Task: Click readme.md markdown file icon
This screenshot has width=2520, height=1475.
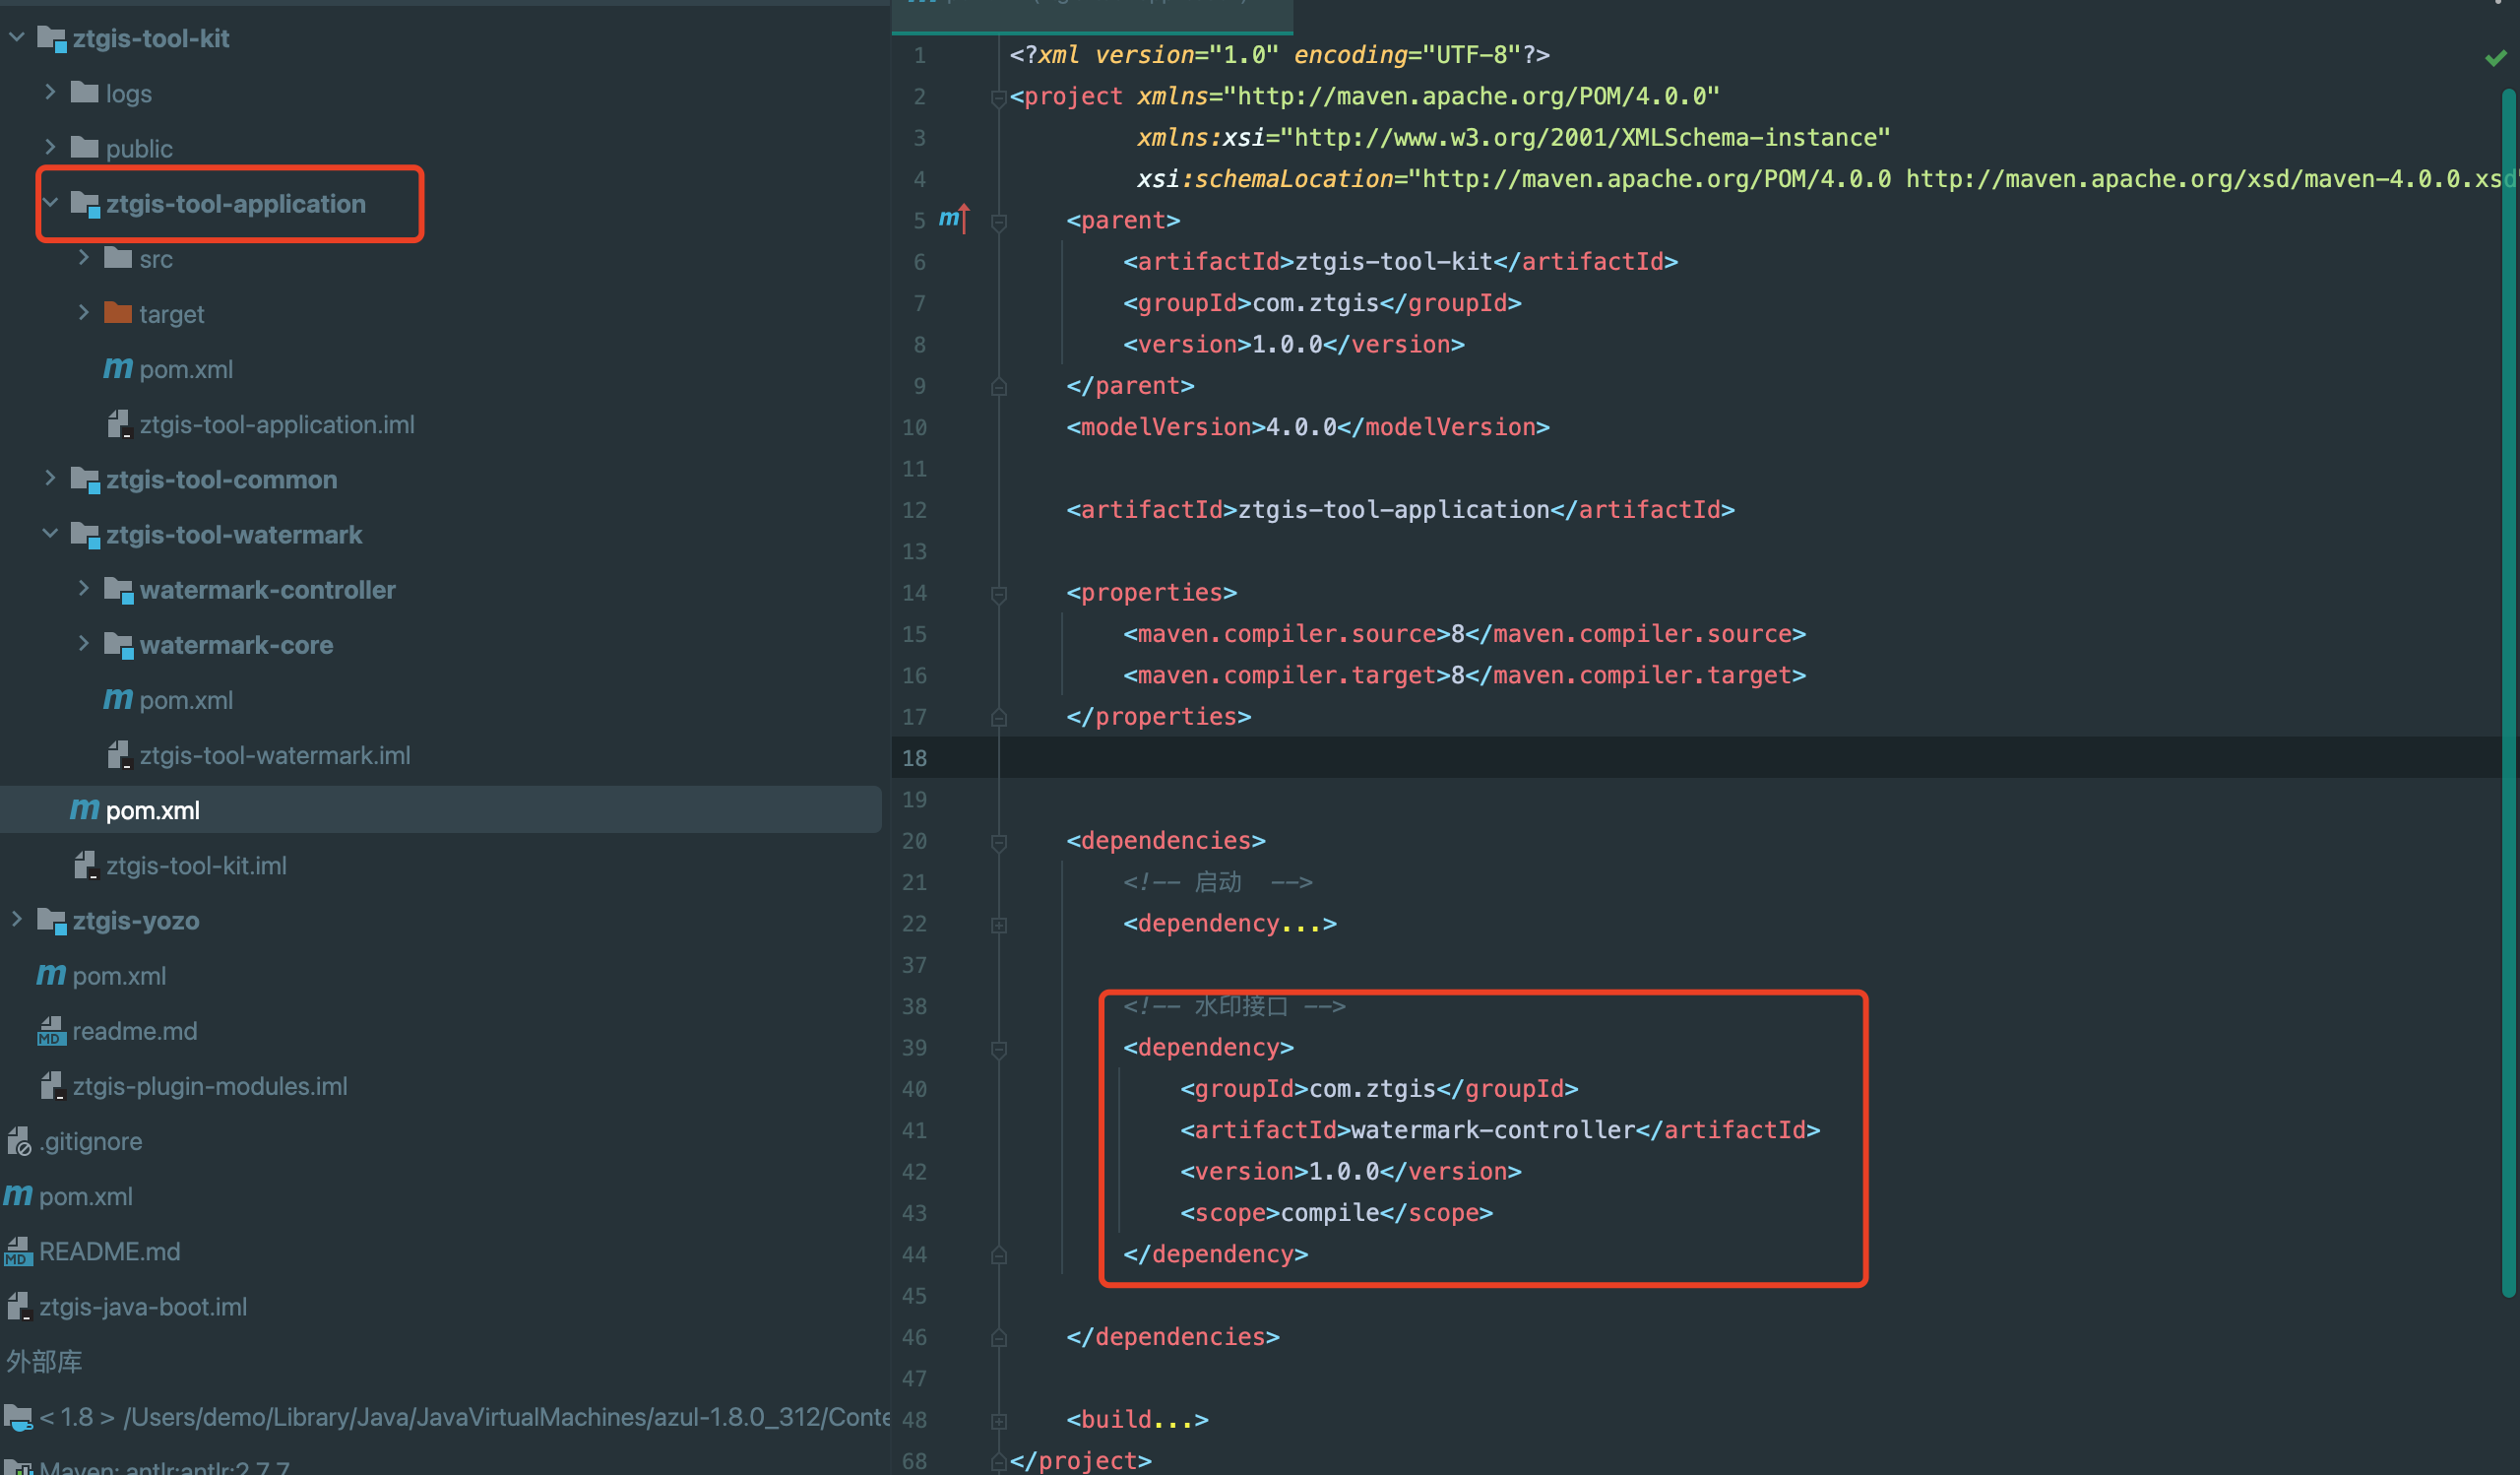Action: 51,1031
